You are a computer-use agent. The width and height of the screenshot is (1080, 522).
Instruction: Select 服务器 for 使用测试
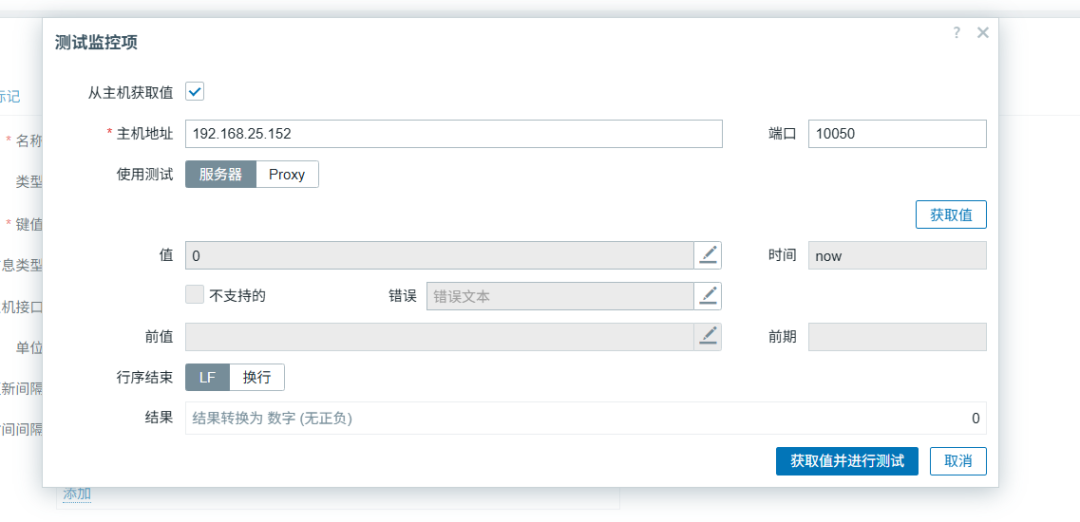coord(220,174)
